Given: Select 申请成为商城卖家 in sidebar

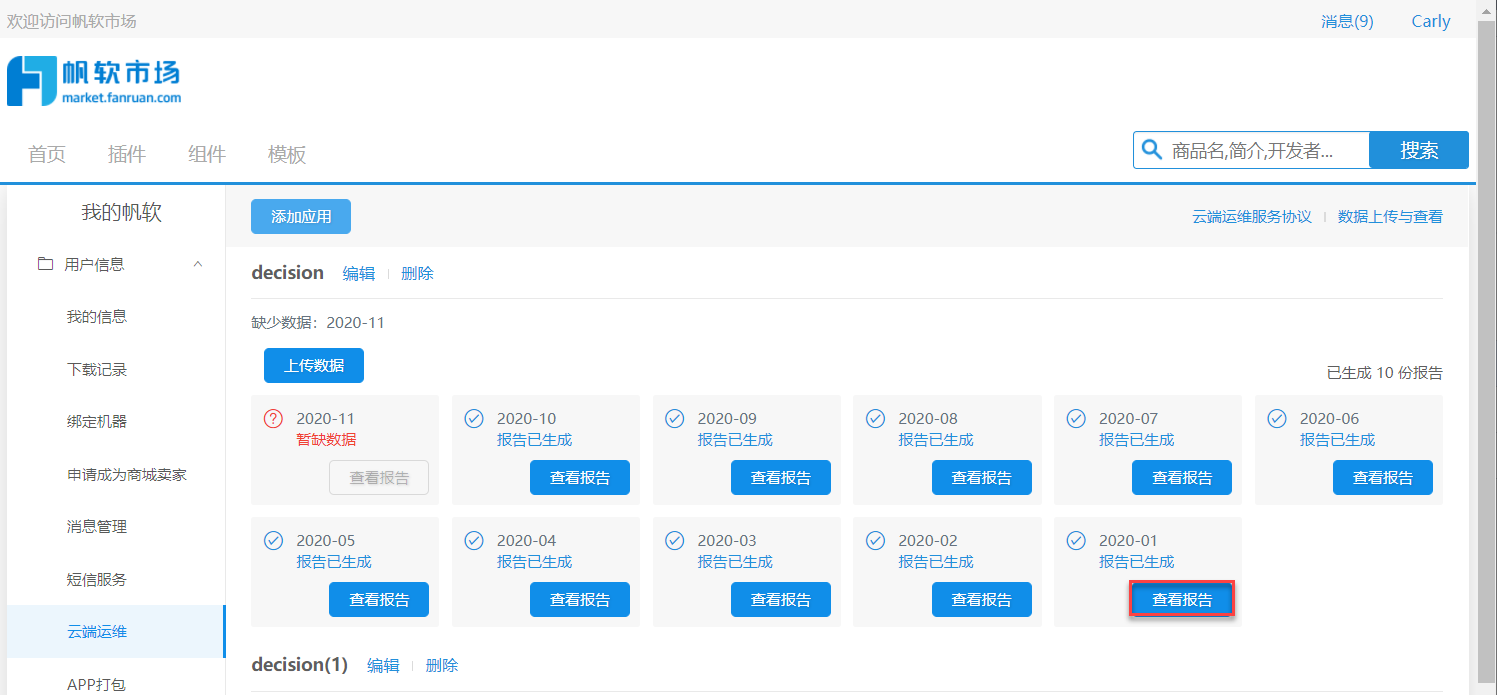Looking at the screenshot, I should pyautogui.click(x=115, y=475).
